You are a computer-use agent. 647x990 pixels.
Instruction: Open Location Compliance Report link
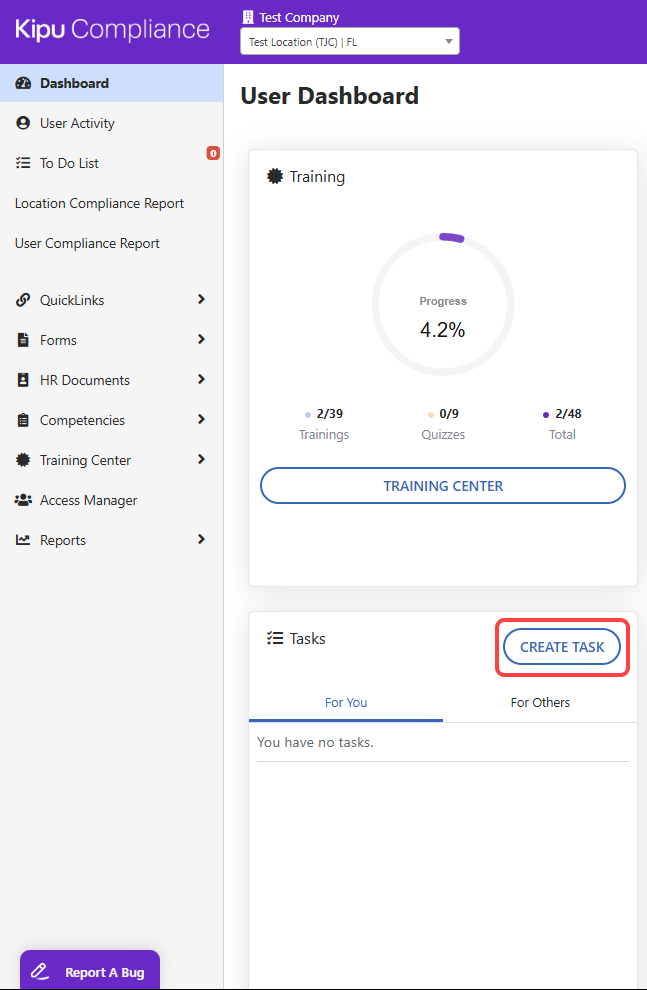click(x=100, y=203)
